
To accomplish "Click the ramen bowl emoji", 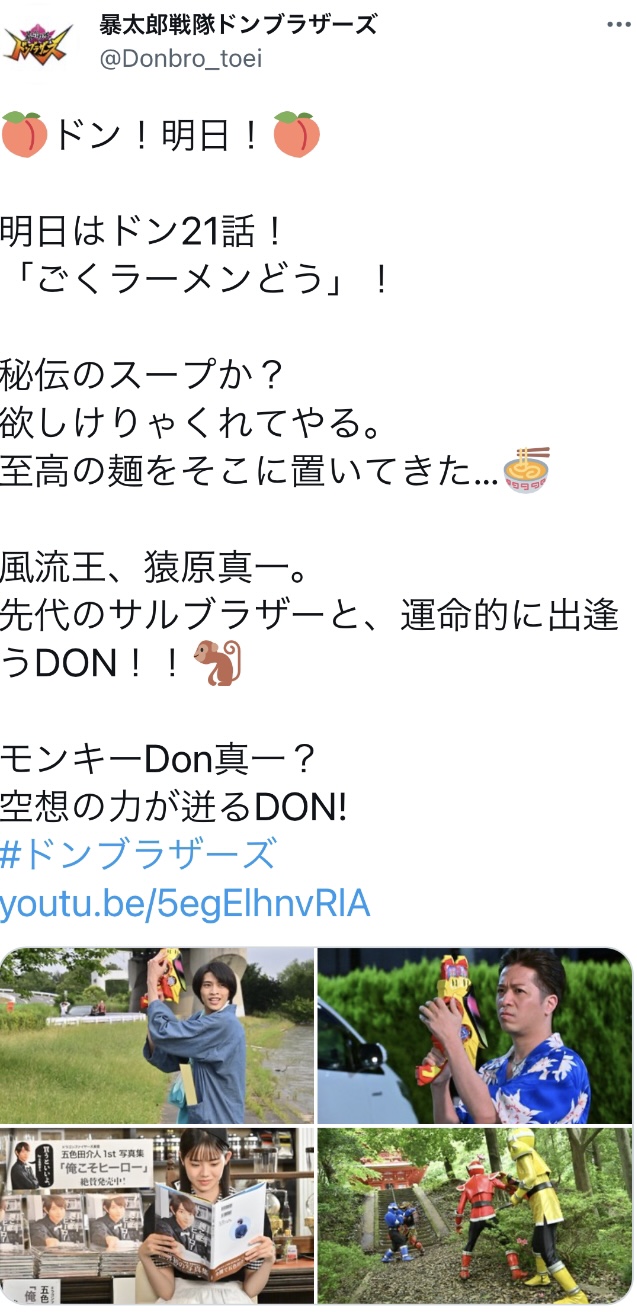I will (x=529, y=470).
